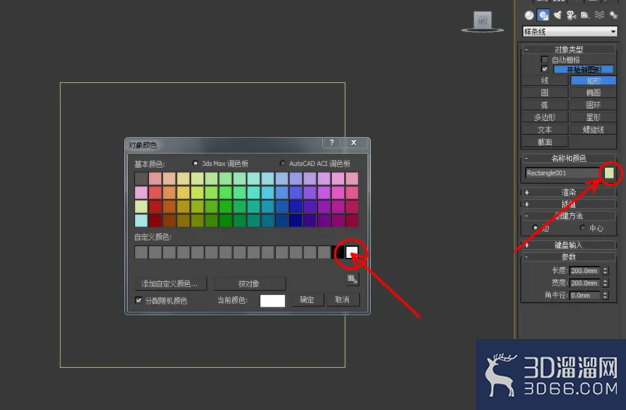Close the 对象颜色 dialog with X
Screen dimensions: 626x410
(354, 143)
